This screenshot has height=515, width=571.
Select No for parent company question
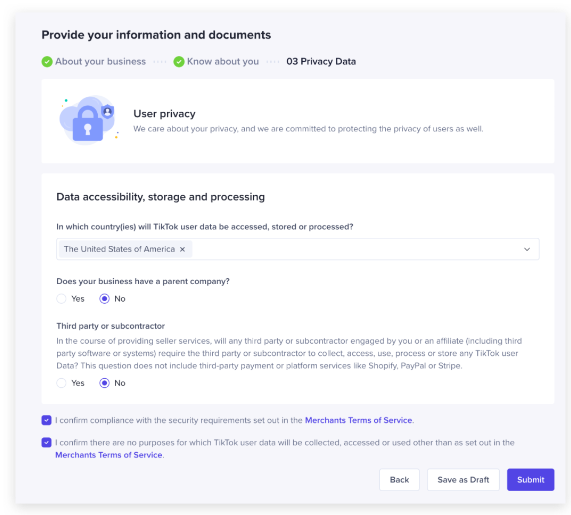tap(105, 299)
